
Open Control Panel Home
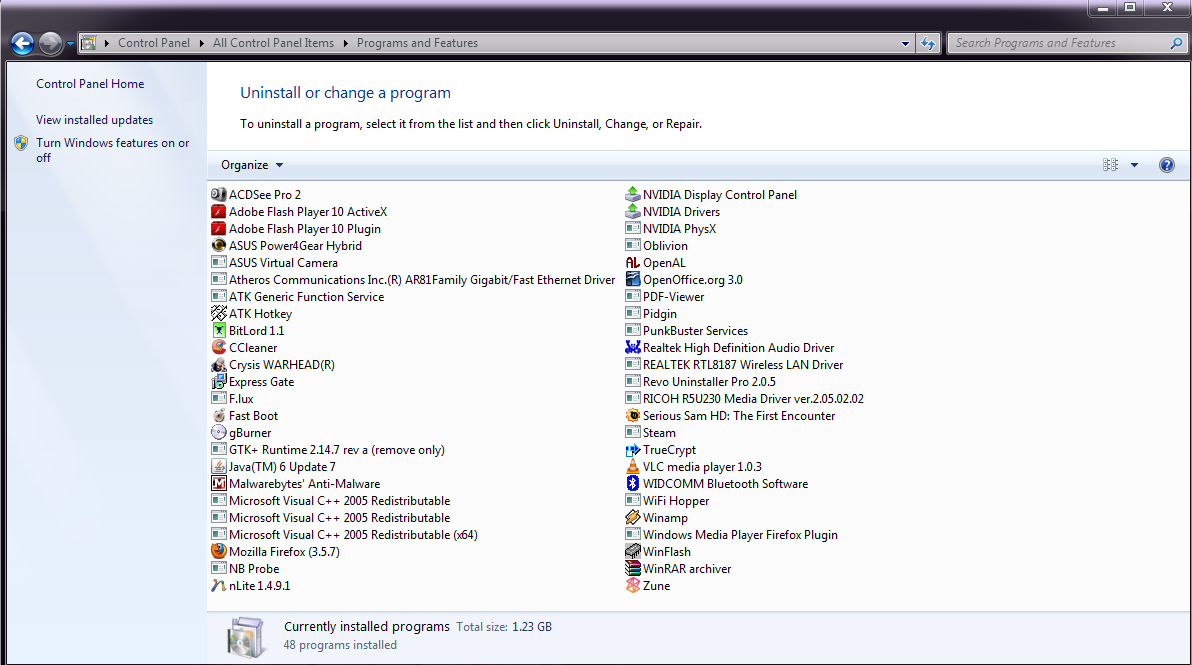90,84
